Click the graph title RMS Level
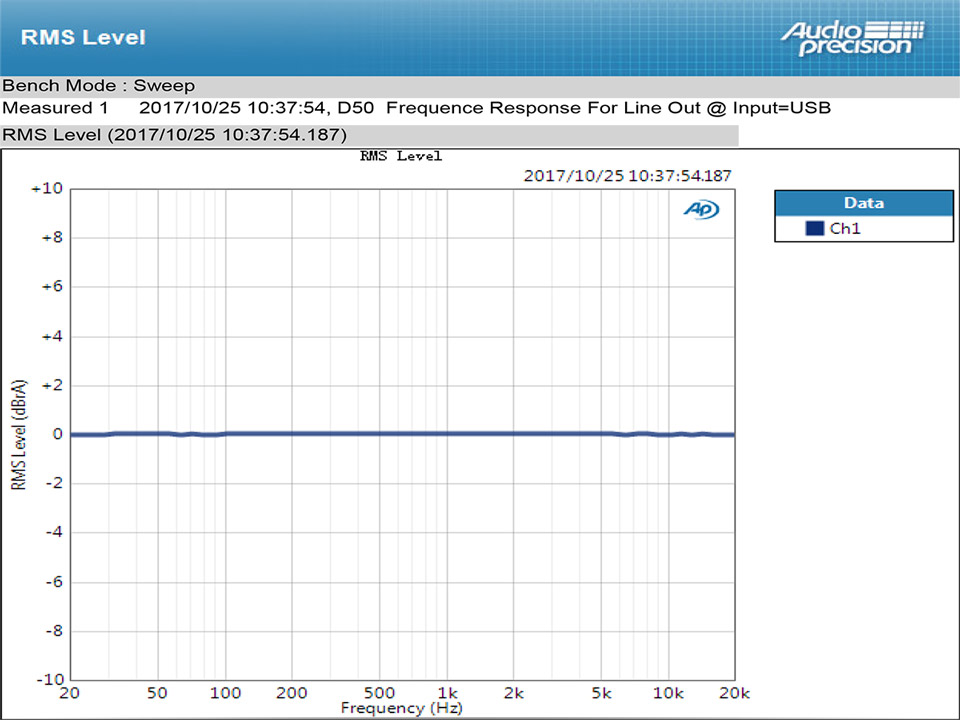 [x=398, y=156]
